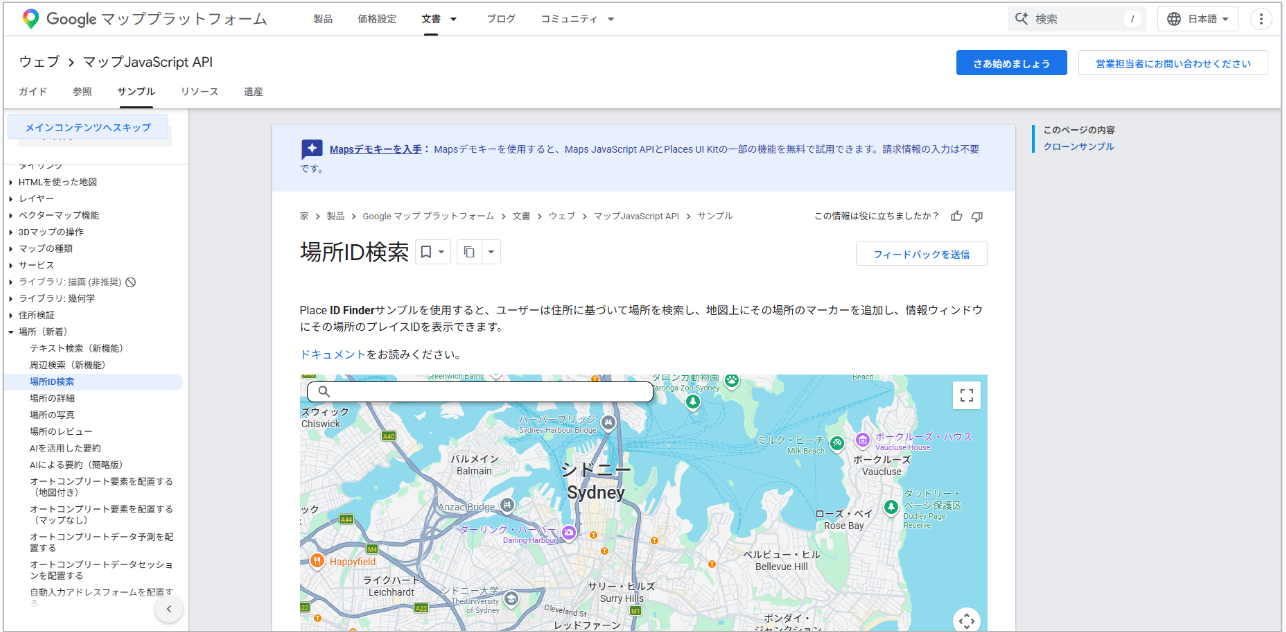
Task: Open the 文書 dropdown menu
Action: click(440, 19)
